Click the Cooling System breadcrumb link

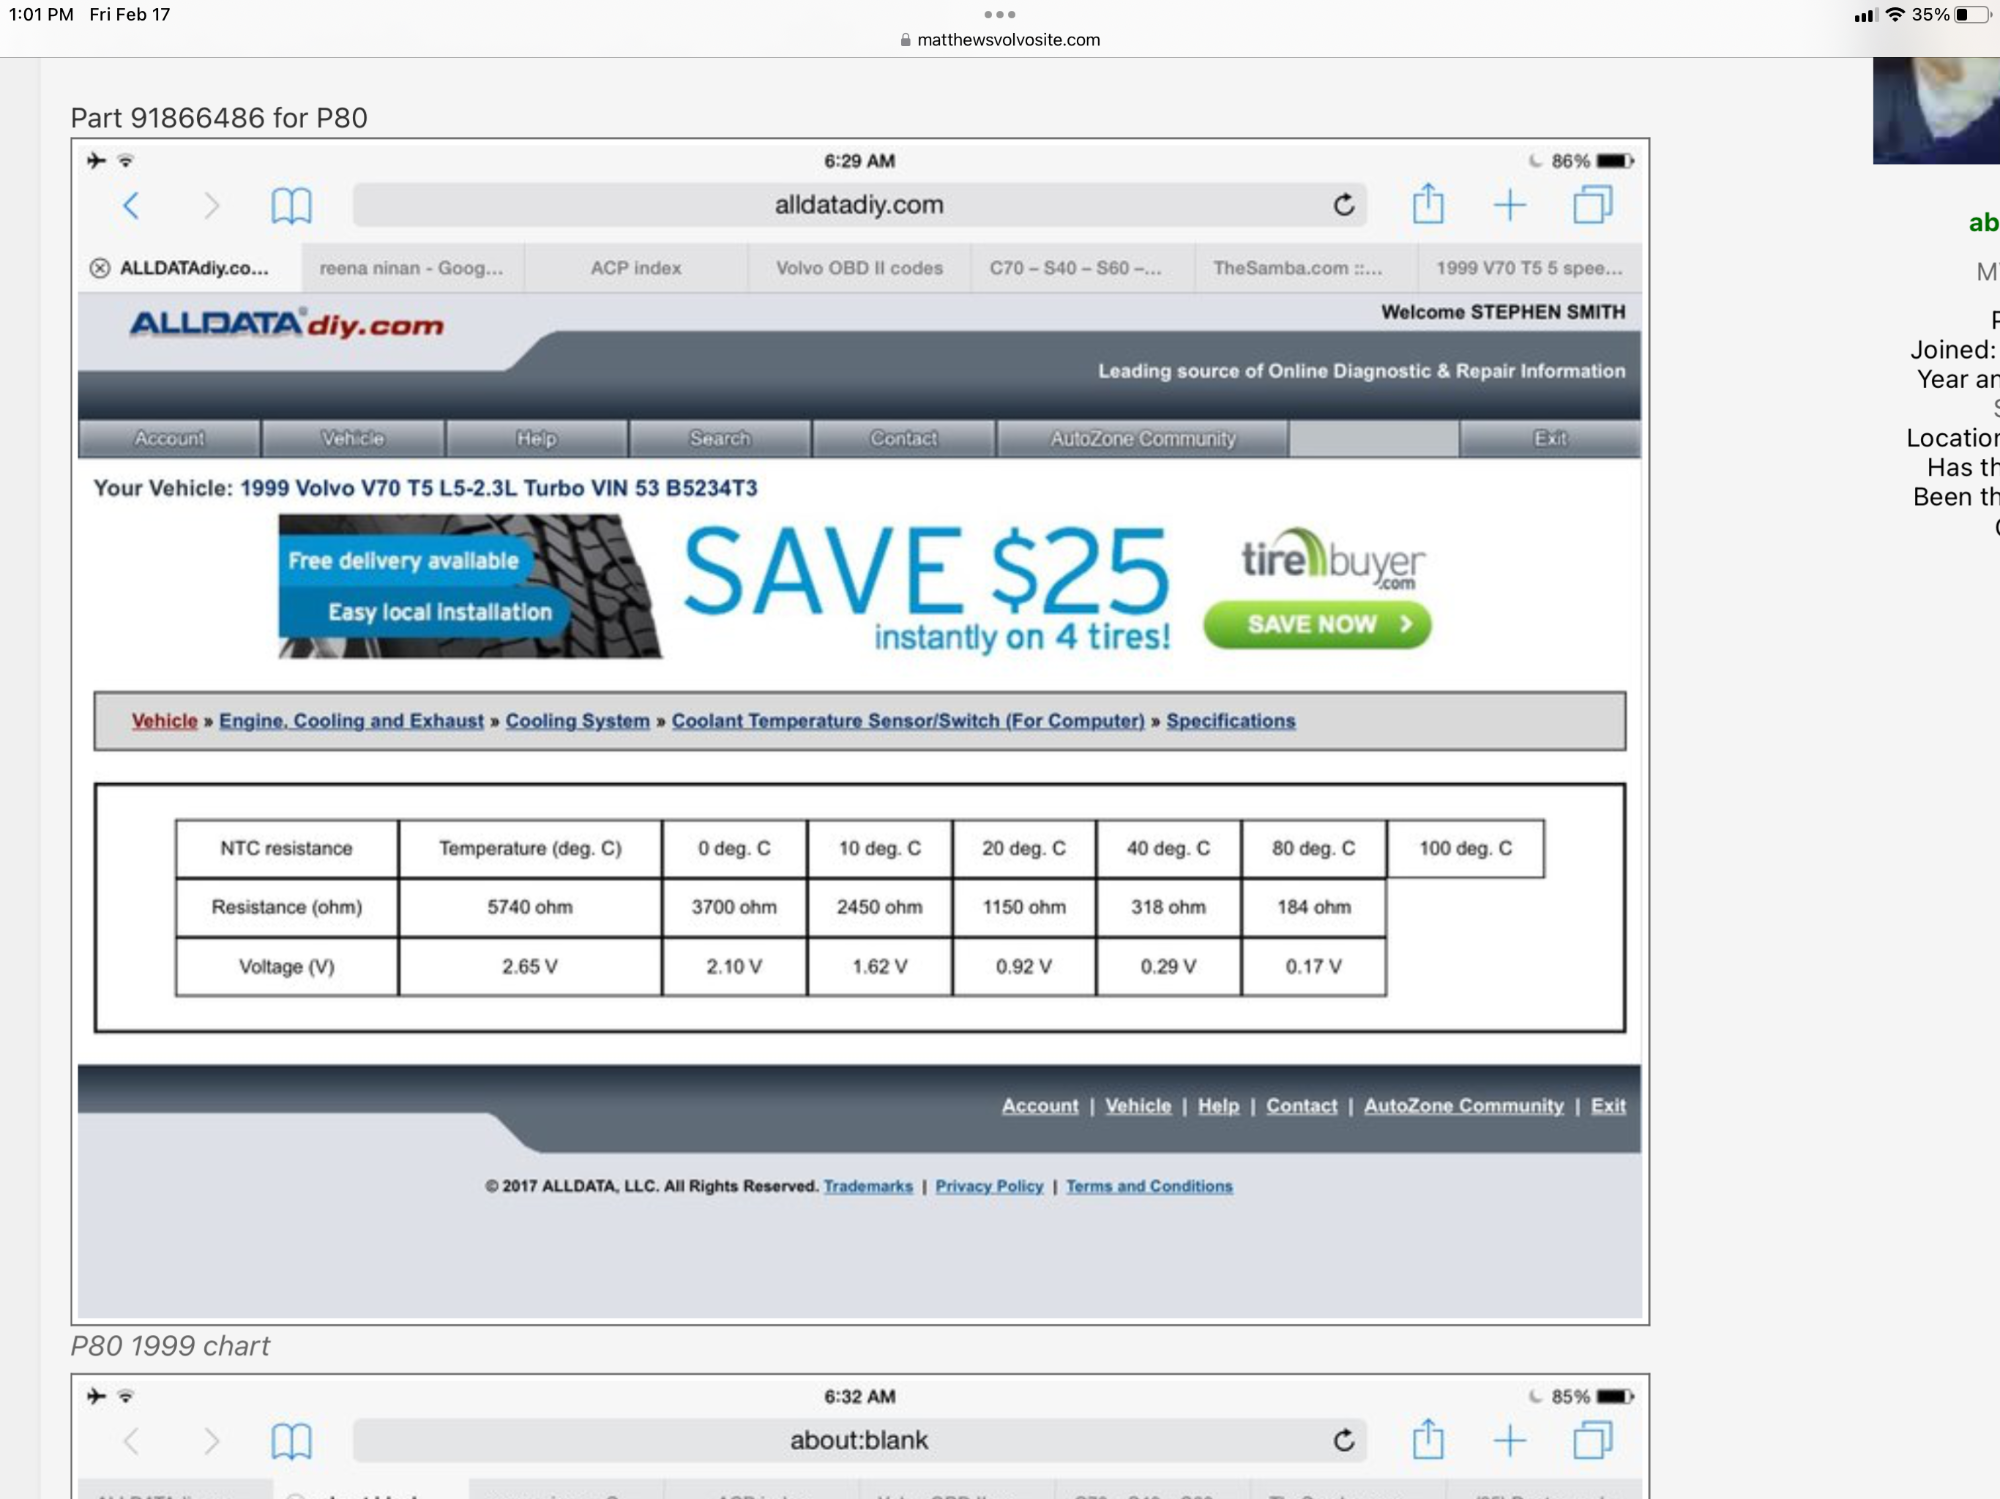[x=577, y=721]
